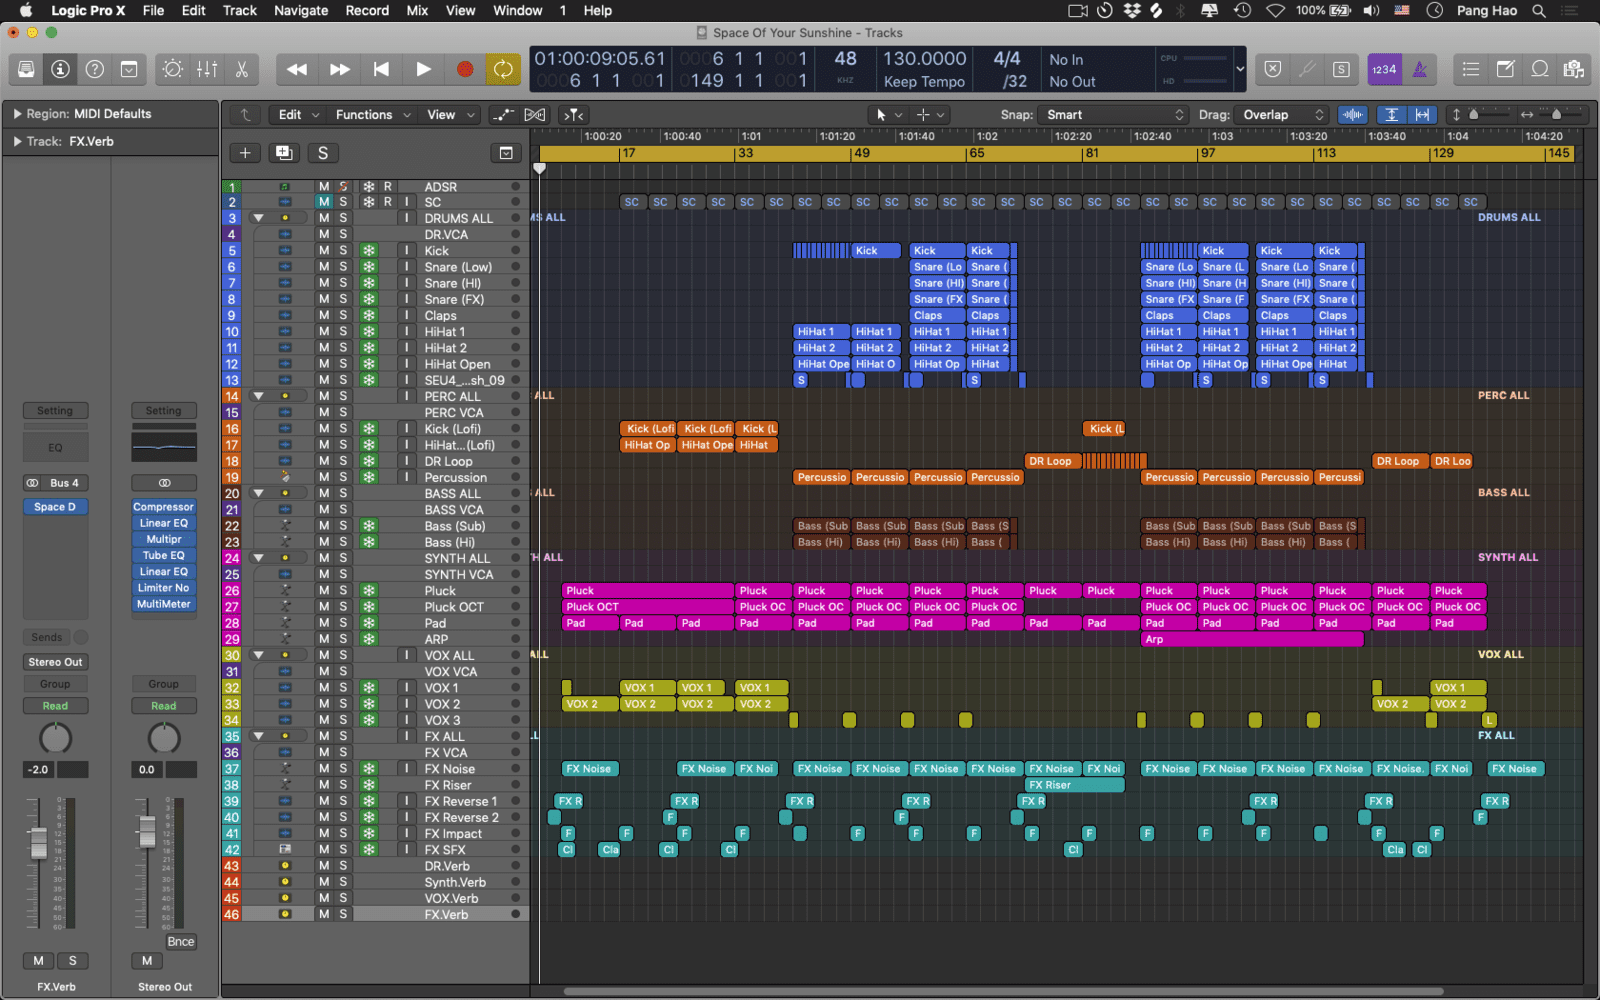The height and width of the screenshot is (1000, 1600).
Task: Start playback with Play button
Action: pos(423,69)
